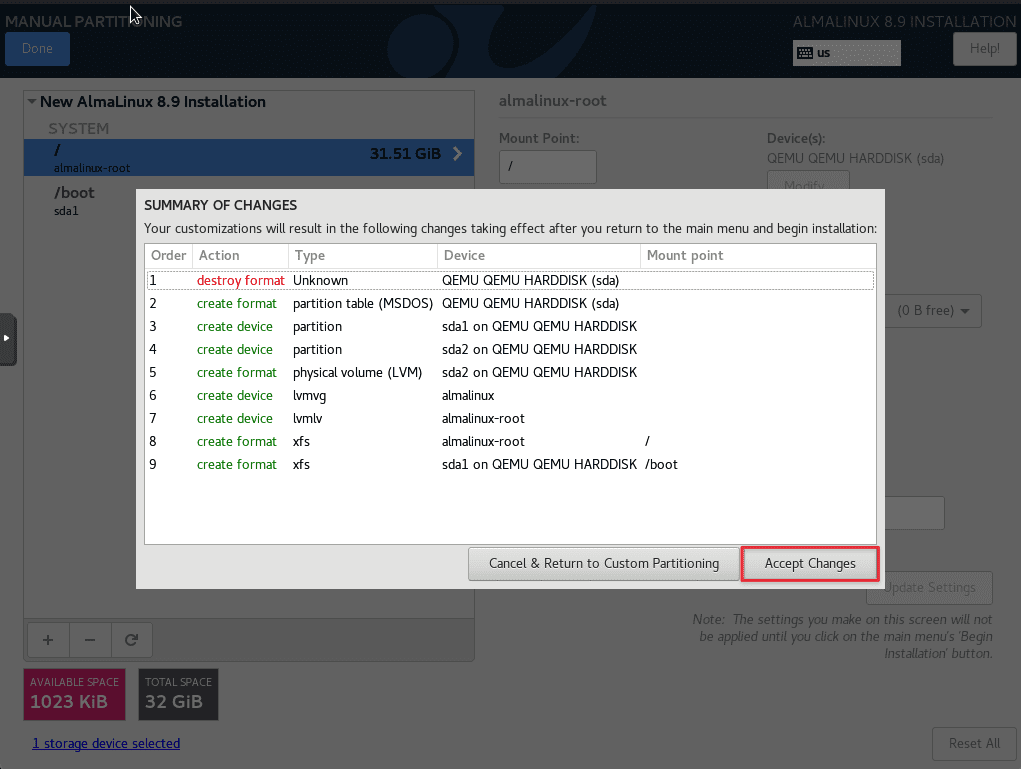Open the Help! button
The image size is (1021, 769).
(984, 49)
